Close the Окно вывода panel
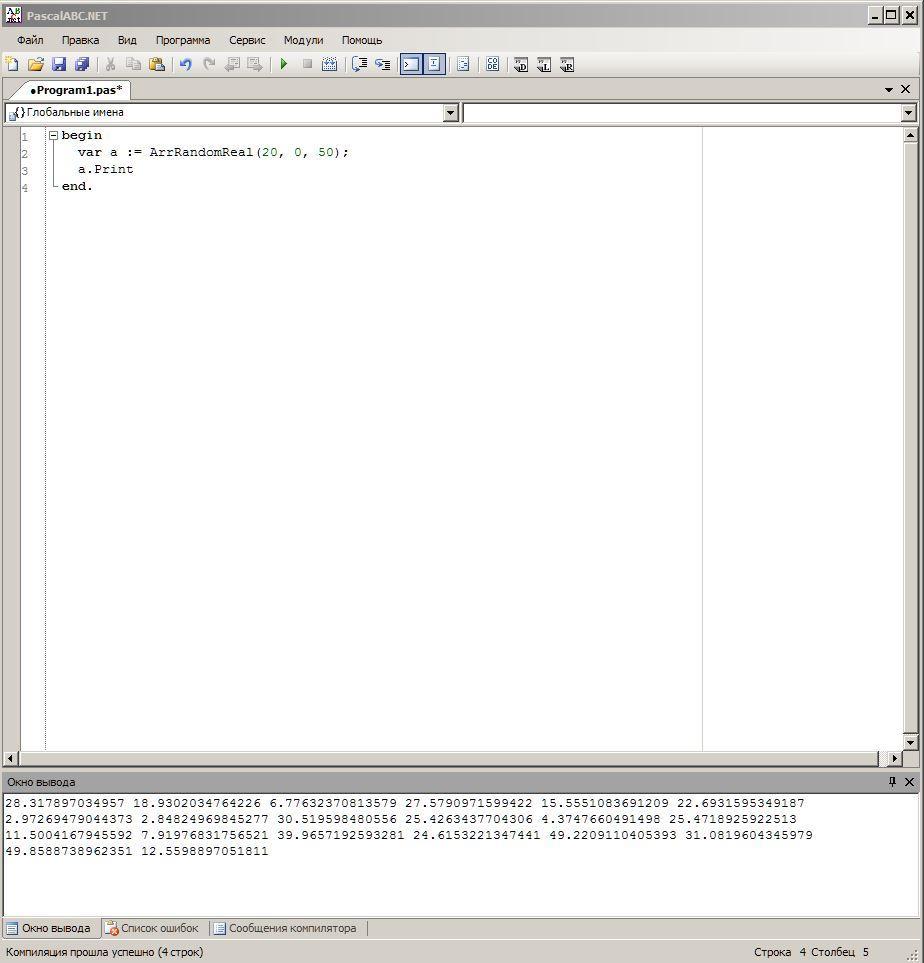 point(909,782)
